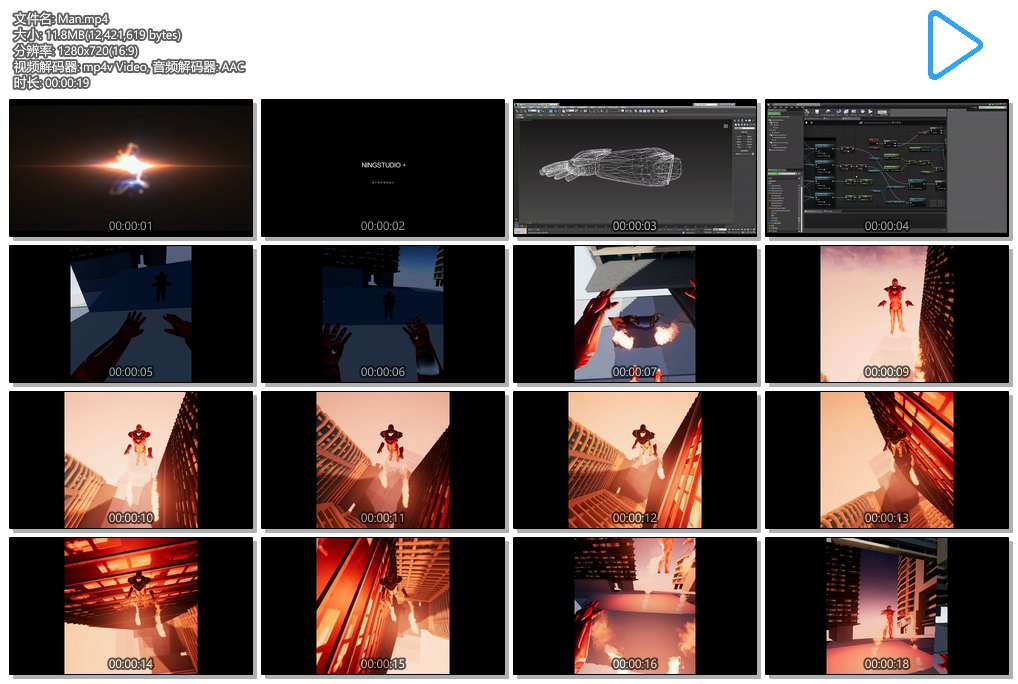Select the NINGSTUDIO title frame at 00:00:02
This screenshot has height=684, width=1018.
click(383, 168)
